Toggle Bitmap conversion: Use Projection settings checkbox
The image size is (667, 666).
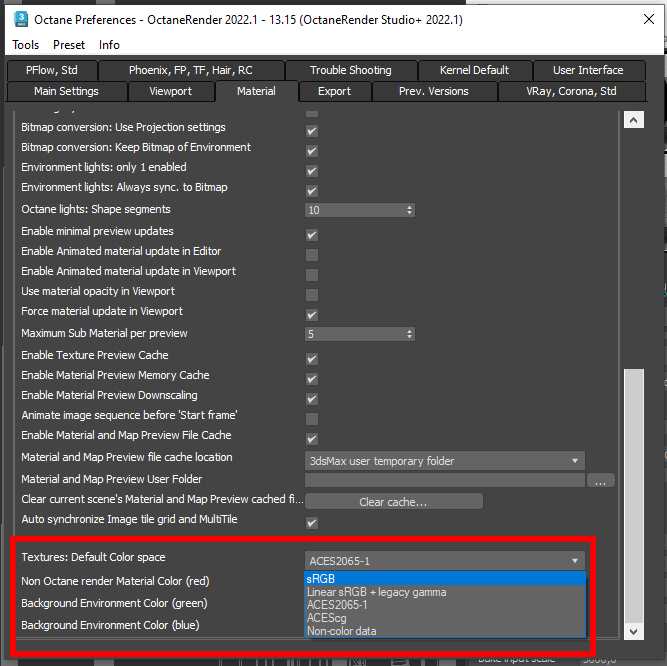click(312, 131)
